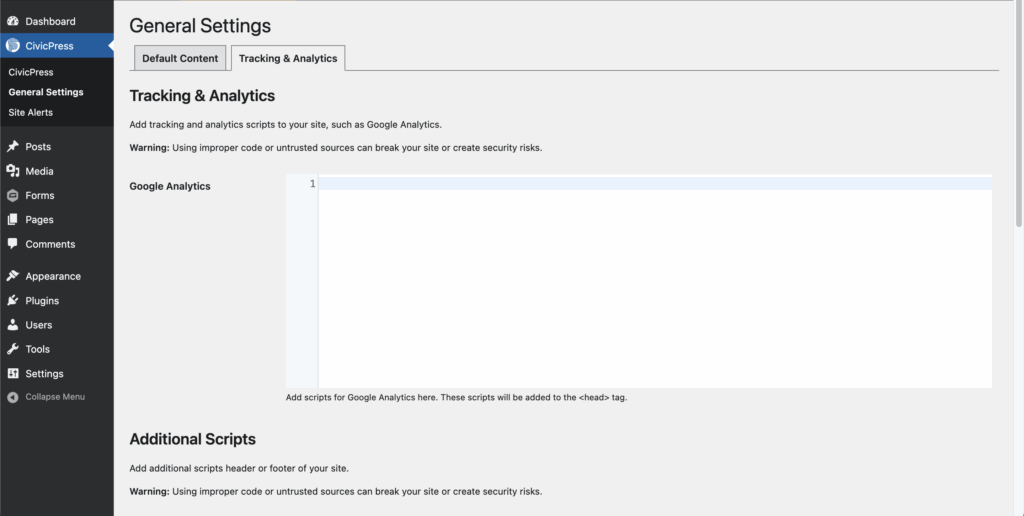Click the Forms icon in sidebar

click(12, 195)
